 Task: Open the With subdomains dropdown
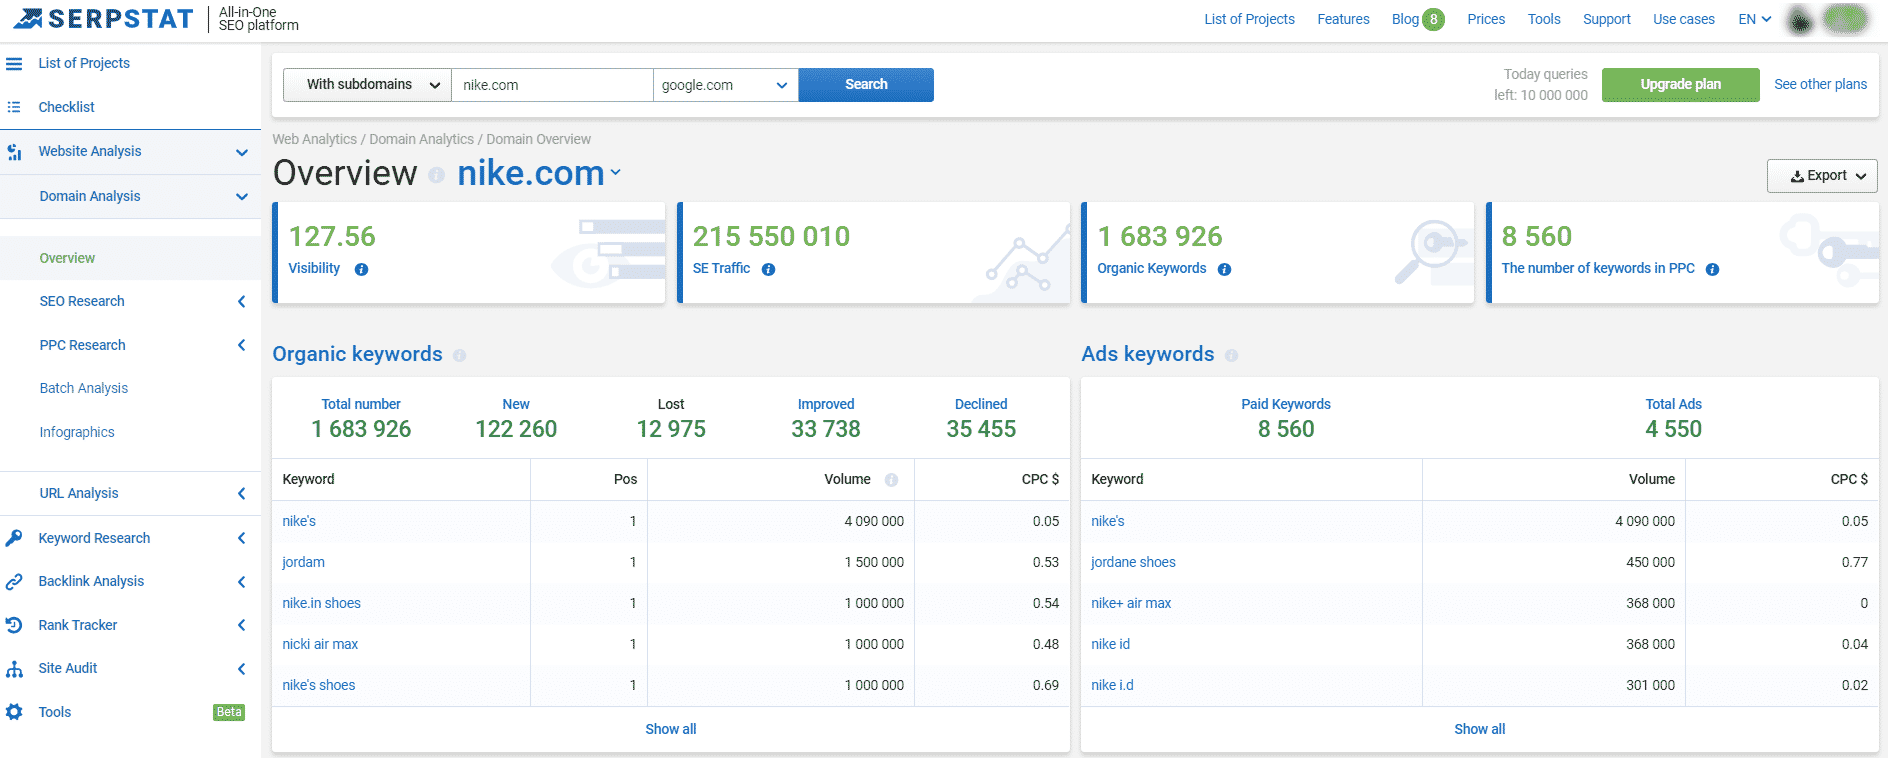click(367, 85)
